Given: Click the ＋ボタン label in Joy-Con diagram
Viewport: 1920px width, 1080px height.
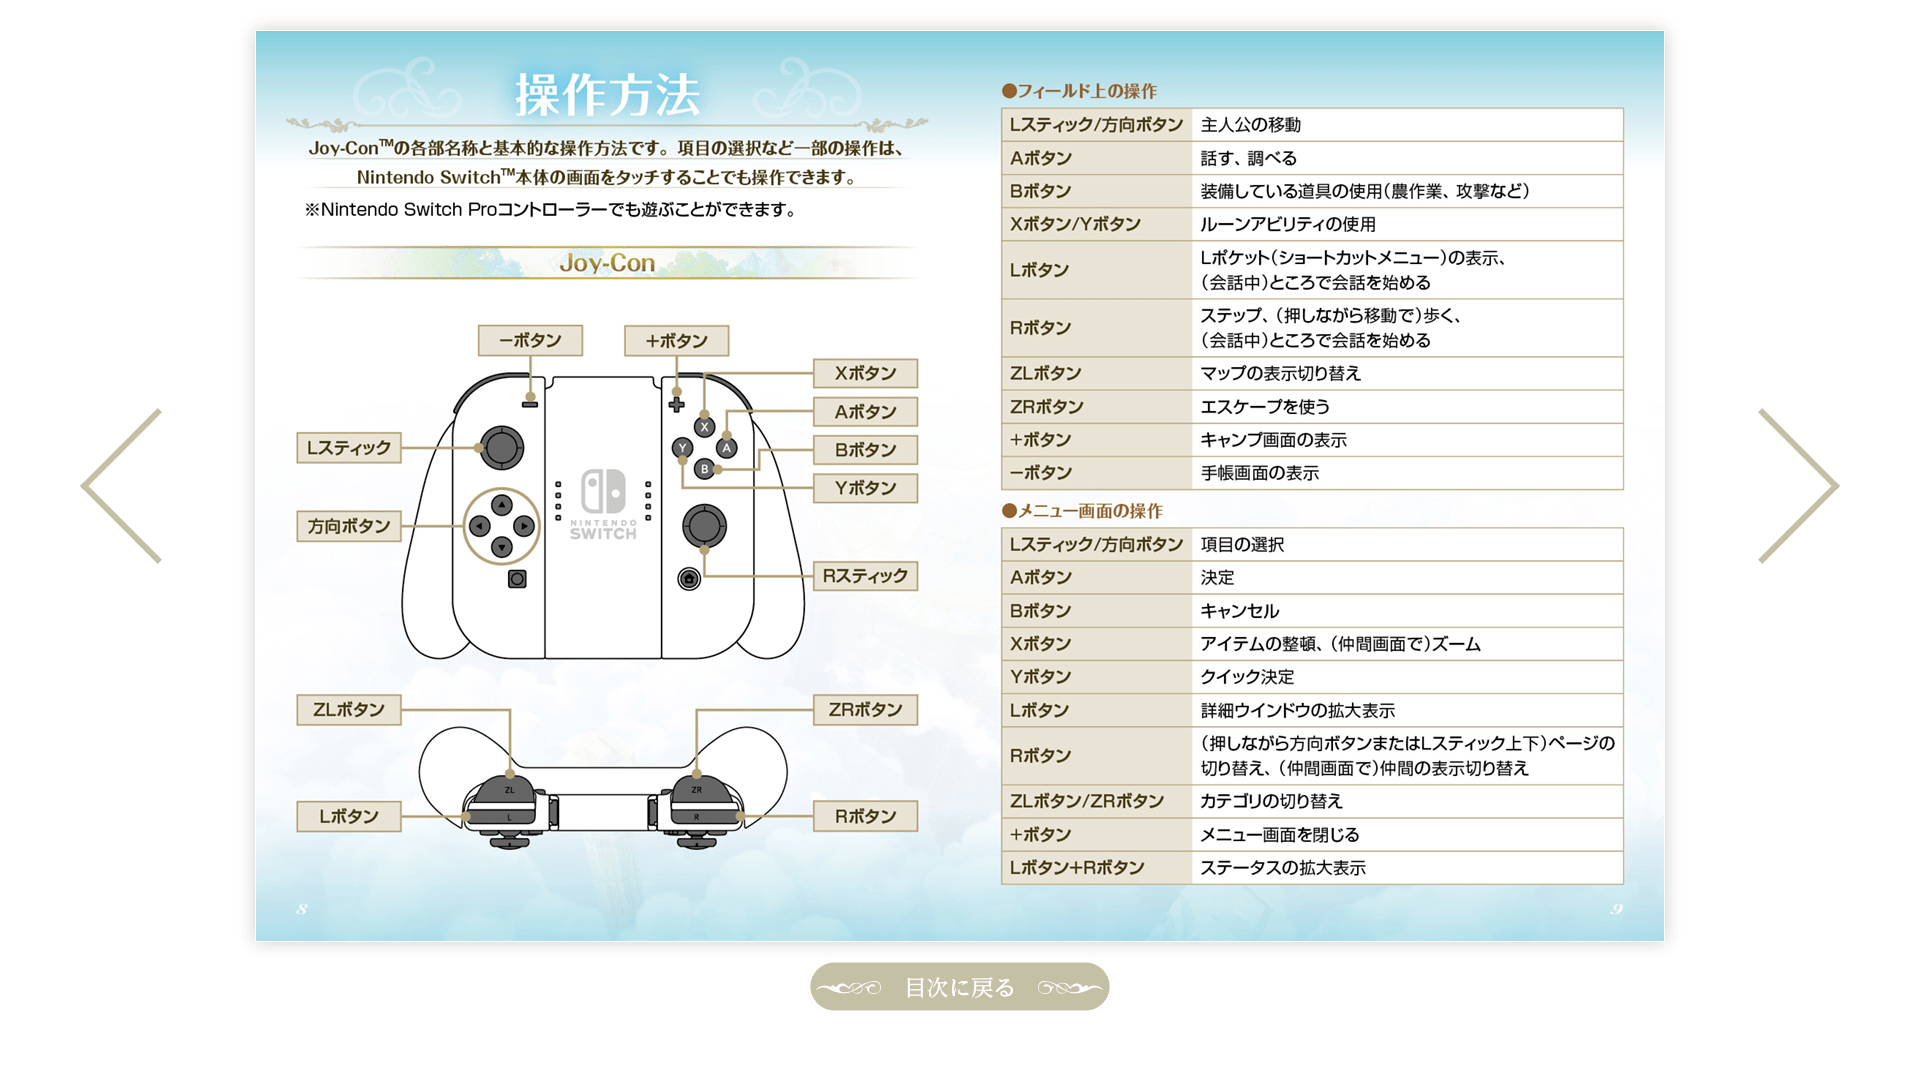Looking at the screenshot, I should point(677,341).
